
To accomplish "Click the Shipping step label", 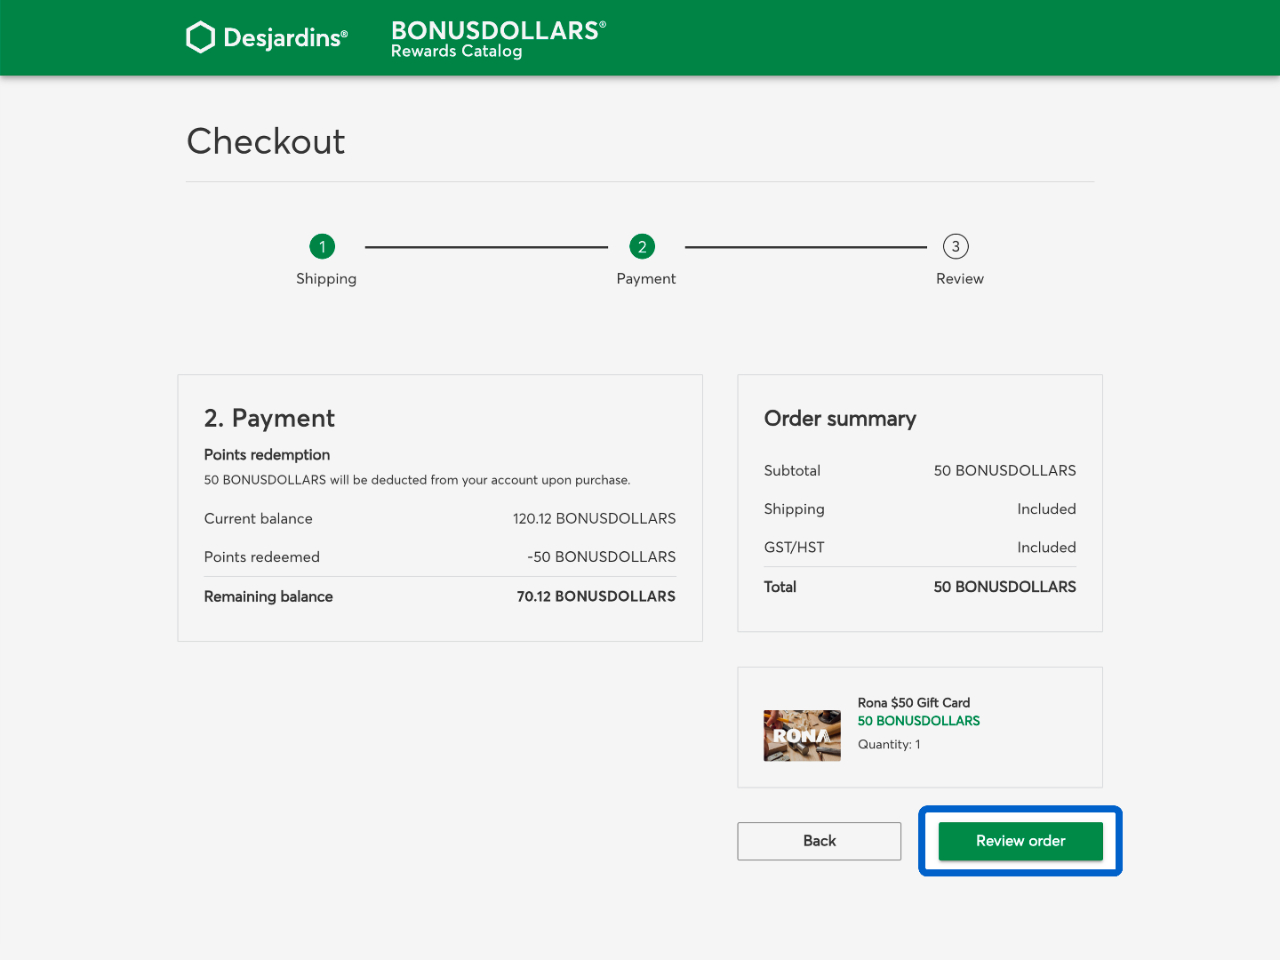I will (326, 279).
